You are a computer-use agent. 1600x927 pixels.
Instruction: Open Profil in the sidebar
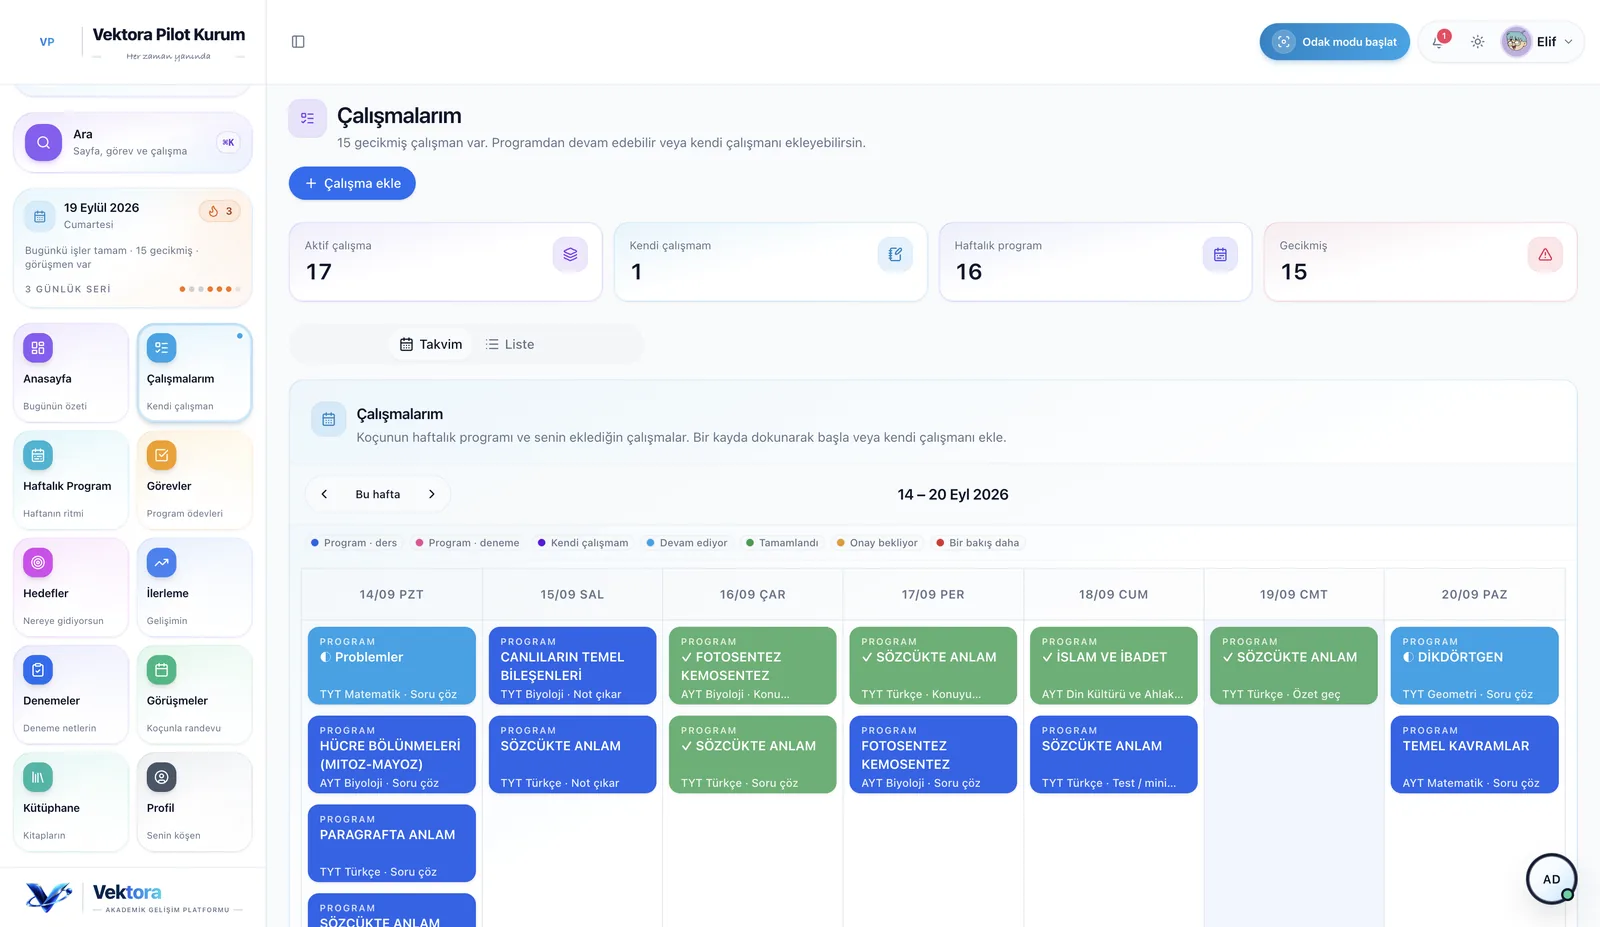coord(194,802)
